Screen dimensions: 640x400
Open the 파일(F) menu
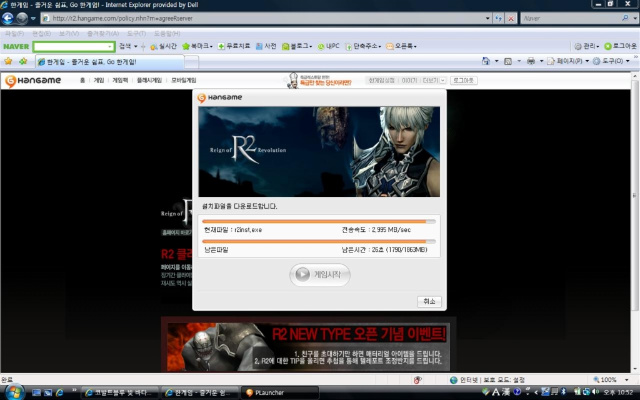14,33
